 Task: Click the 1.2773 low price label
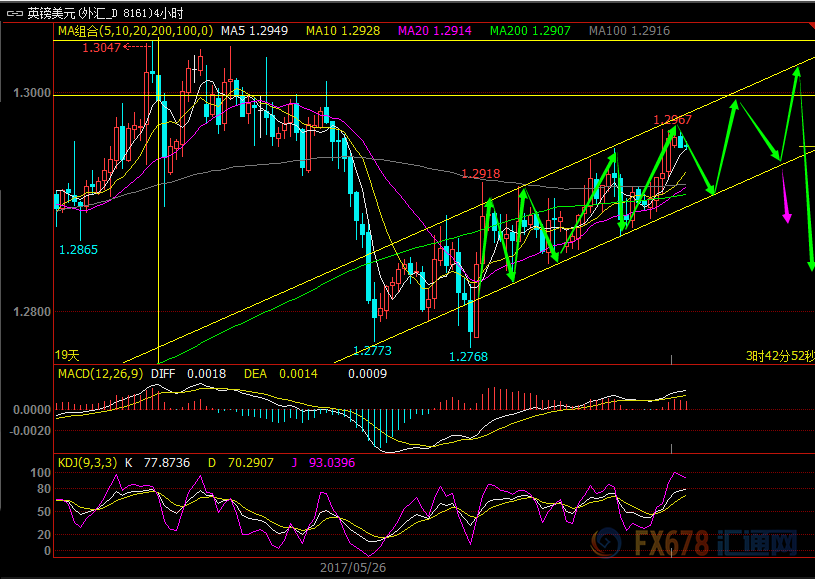point(372,350)
